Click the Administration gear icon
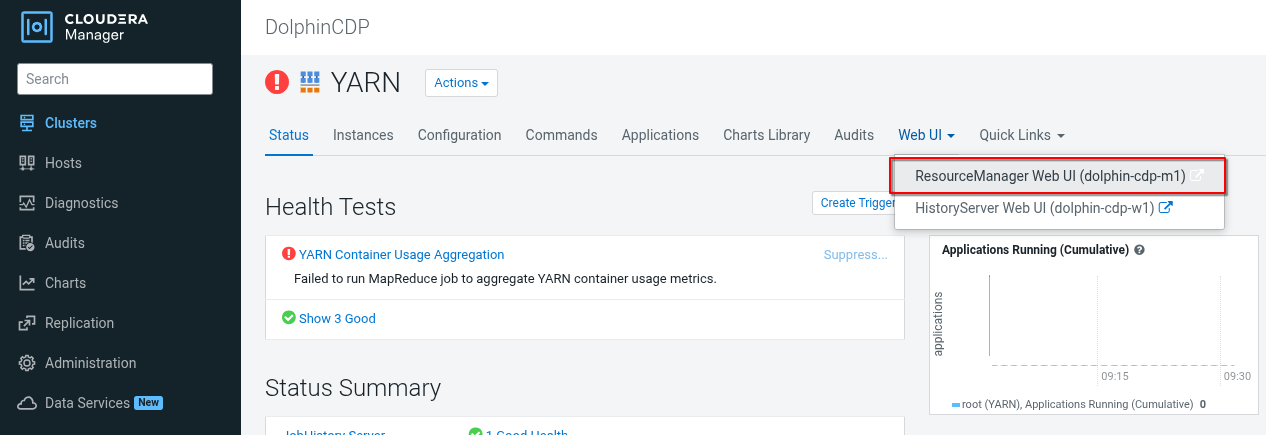The height and width of the screenshot is (435, 1266). point(27,363)
